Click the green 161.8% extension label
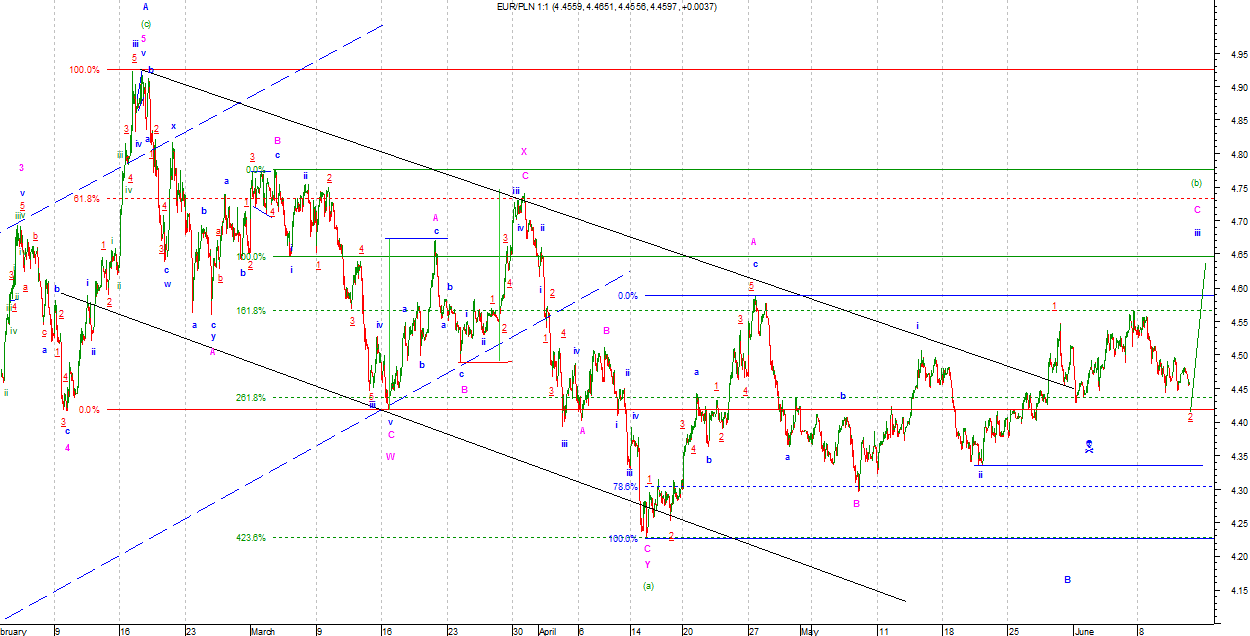The width and height of the screenshot is (1250, 636). click(251, 311)
